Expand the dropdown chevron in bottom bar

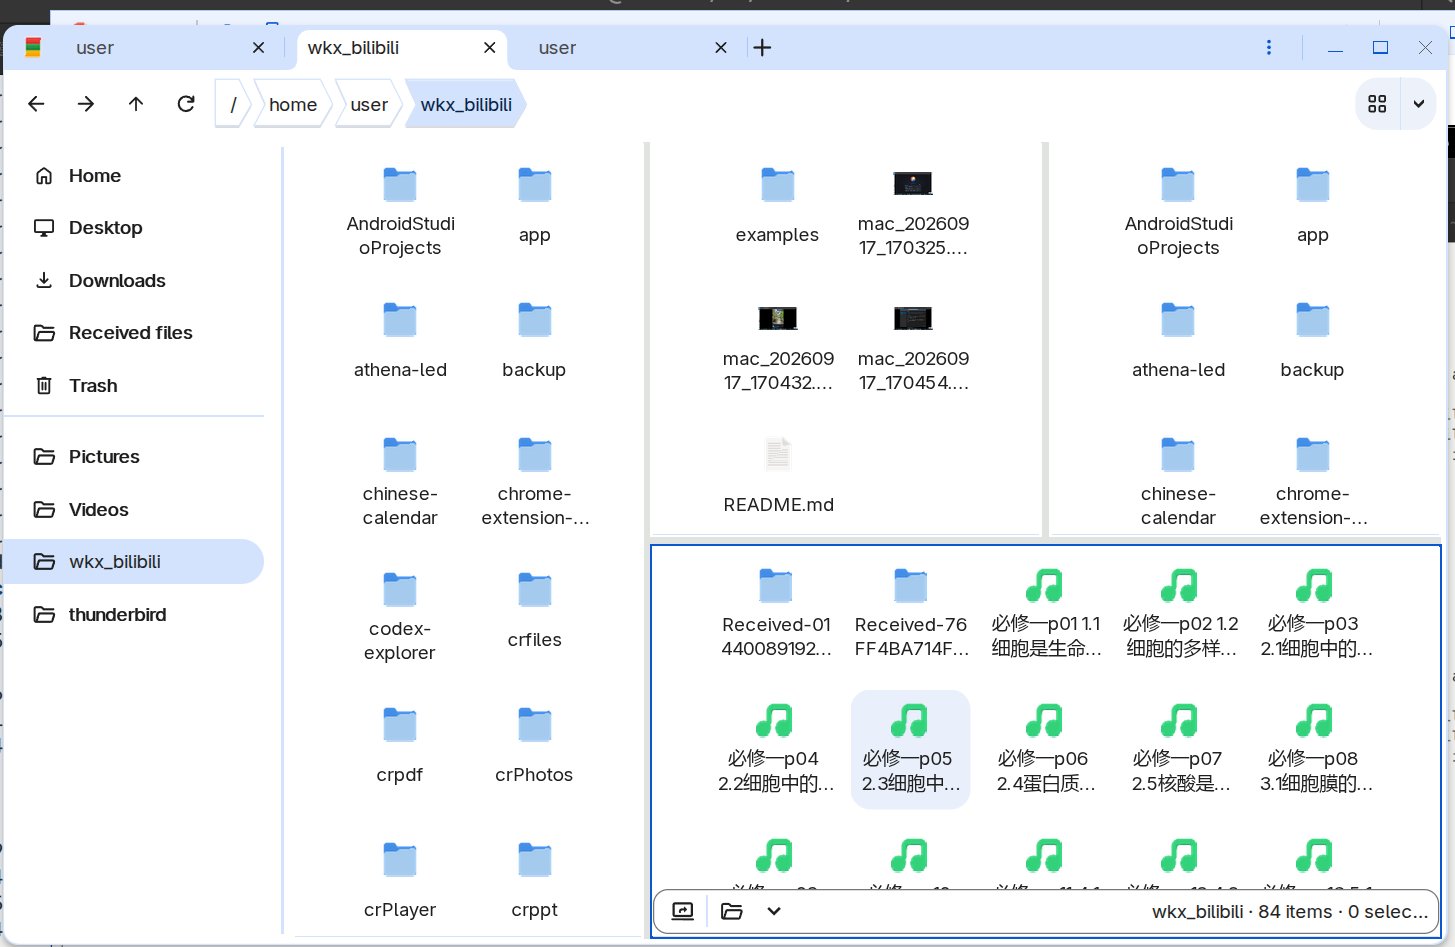[x=774, y=911]
